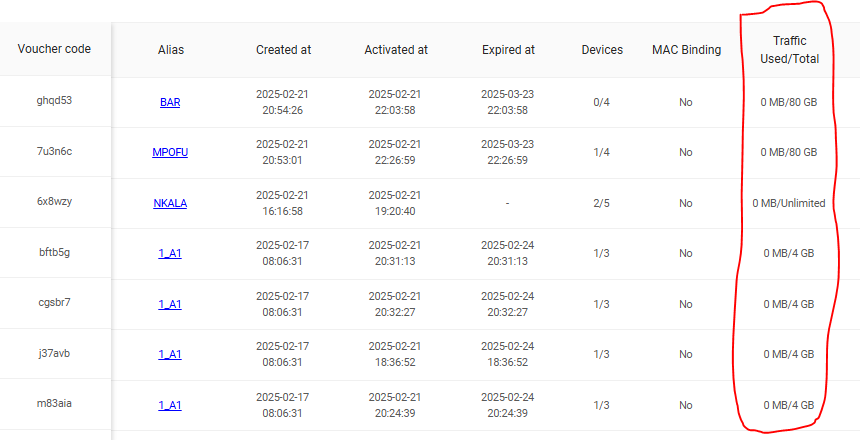Screen dimensions: 860x440
Task: Open 1_A1 link for voucher j37avb
Action: pyautogui.click(x=170, y=354)
